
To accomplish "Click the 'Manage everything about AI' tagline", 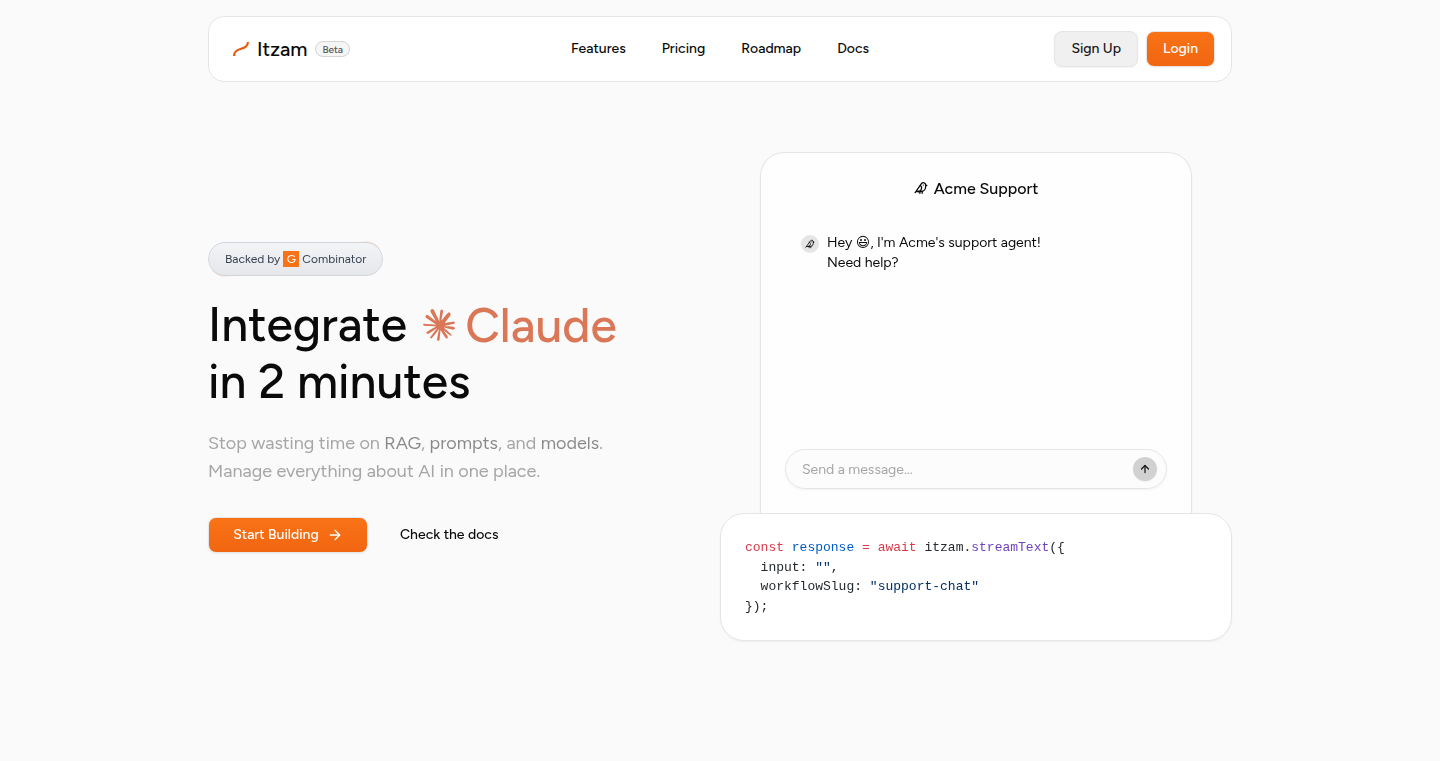I will [x=374, y=471].
